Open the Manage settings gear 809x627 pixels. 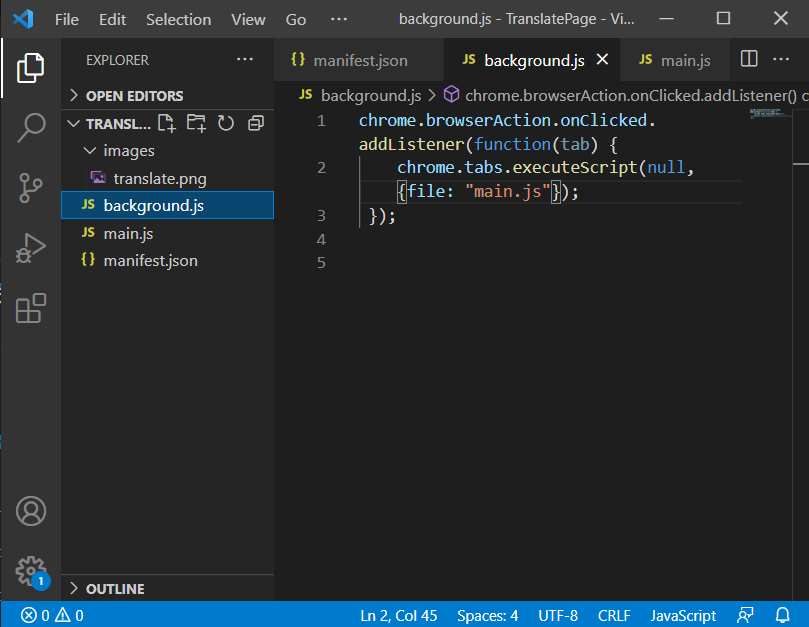[31, 570]
